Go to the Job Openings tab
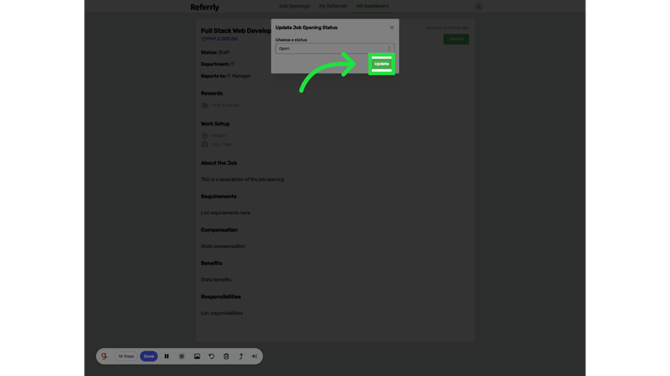 tap(294, 6)
